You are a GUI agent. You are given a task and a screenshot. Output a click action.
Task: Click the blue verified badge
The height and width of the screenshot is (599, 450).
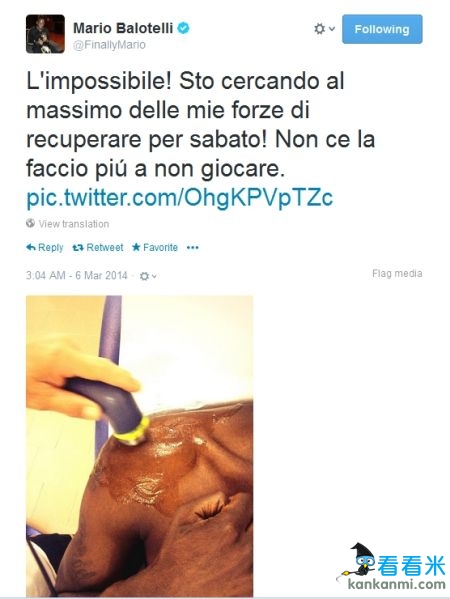pos(183,28)
